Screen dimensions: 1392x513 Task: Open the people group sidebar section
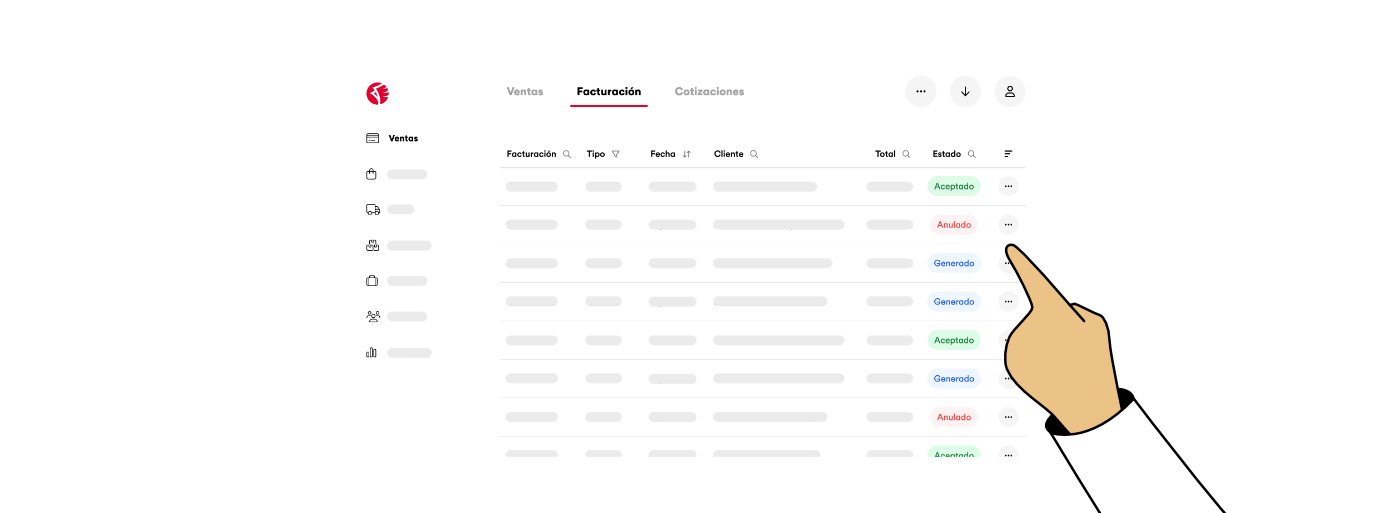click(x=372, y=316)
